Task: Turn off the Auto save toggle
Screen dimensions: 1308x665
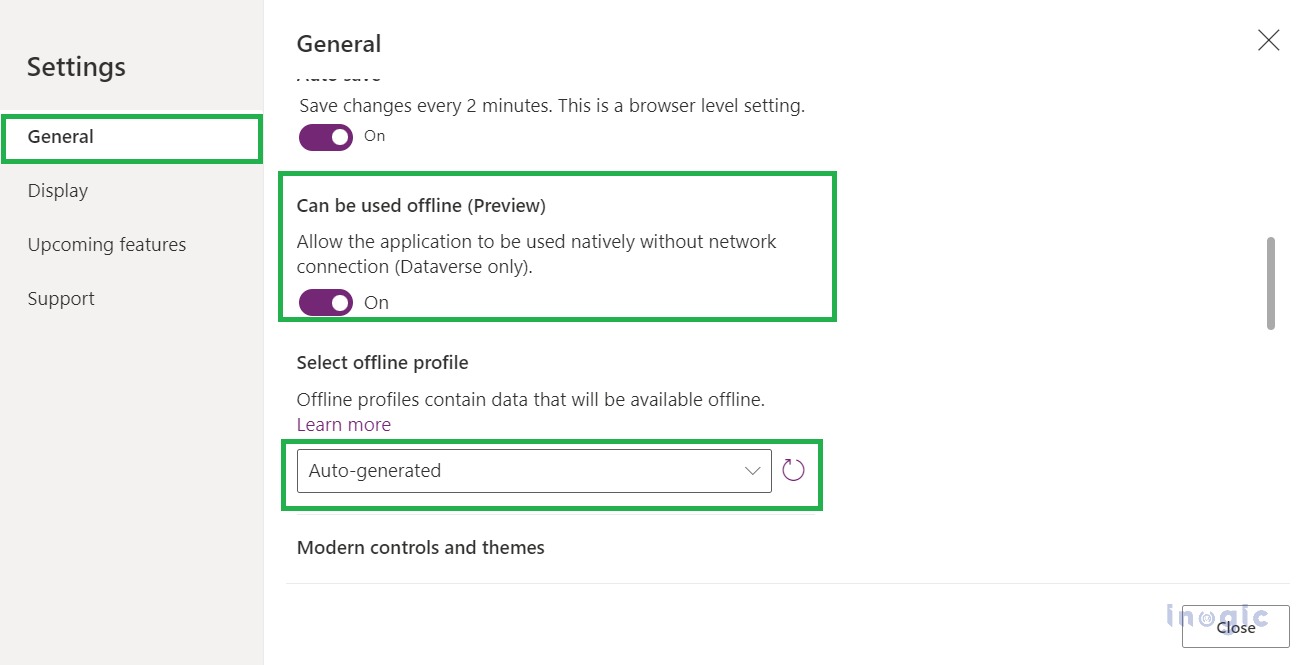Action: pos(326,137)
